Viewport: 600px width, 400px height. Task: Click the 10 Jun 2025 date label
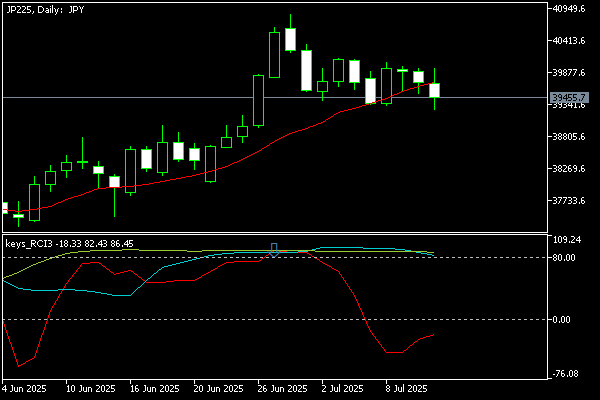tap(91, 389)
